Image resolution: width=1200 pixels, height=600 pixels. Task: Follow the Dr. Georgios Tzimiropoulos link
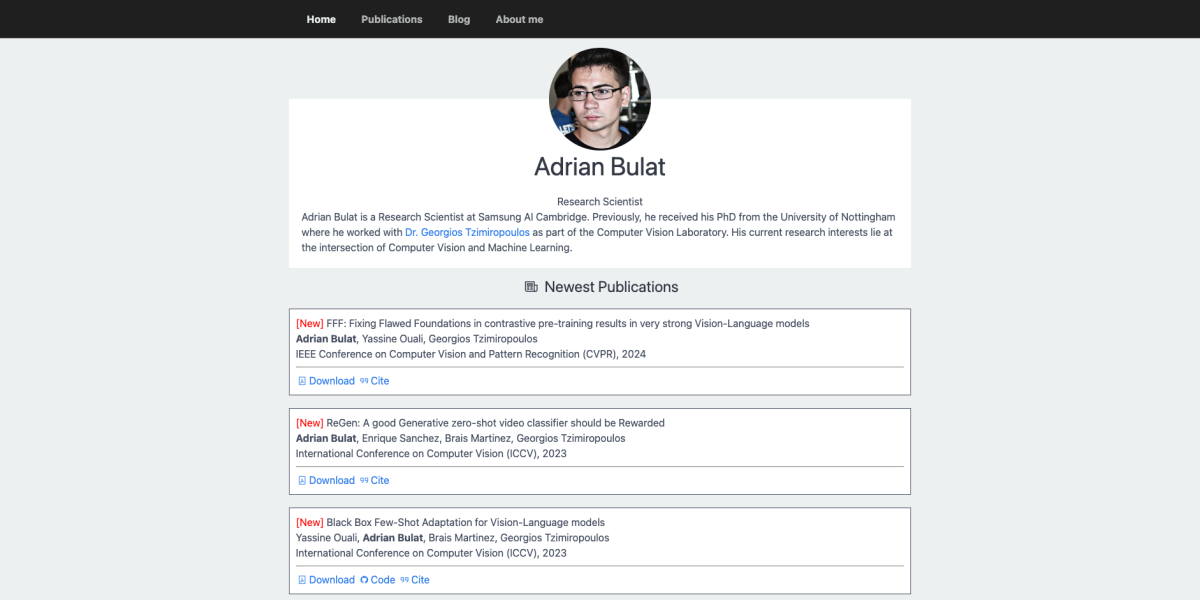click(x=467, y=232)
